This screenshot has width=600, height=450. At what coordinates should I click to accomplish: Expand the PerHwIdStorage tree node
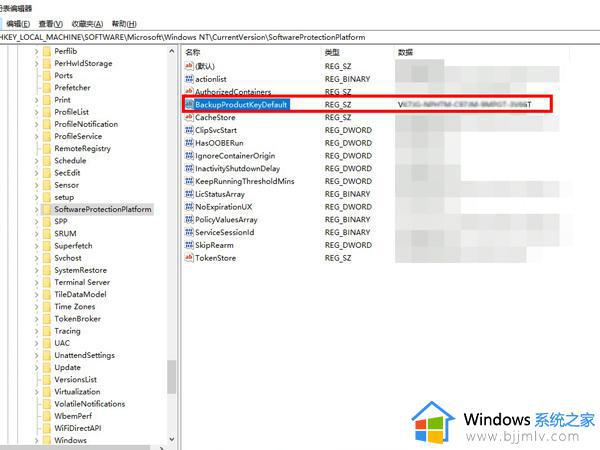(x=36, y=64)
